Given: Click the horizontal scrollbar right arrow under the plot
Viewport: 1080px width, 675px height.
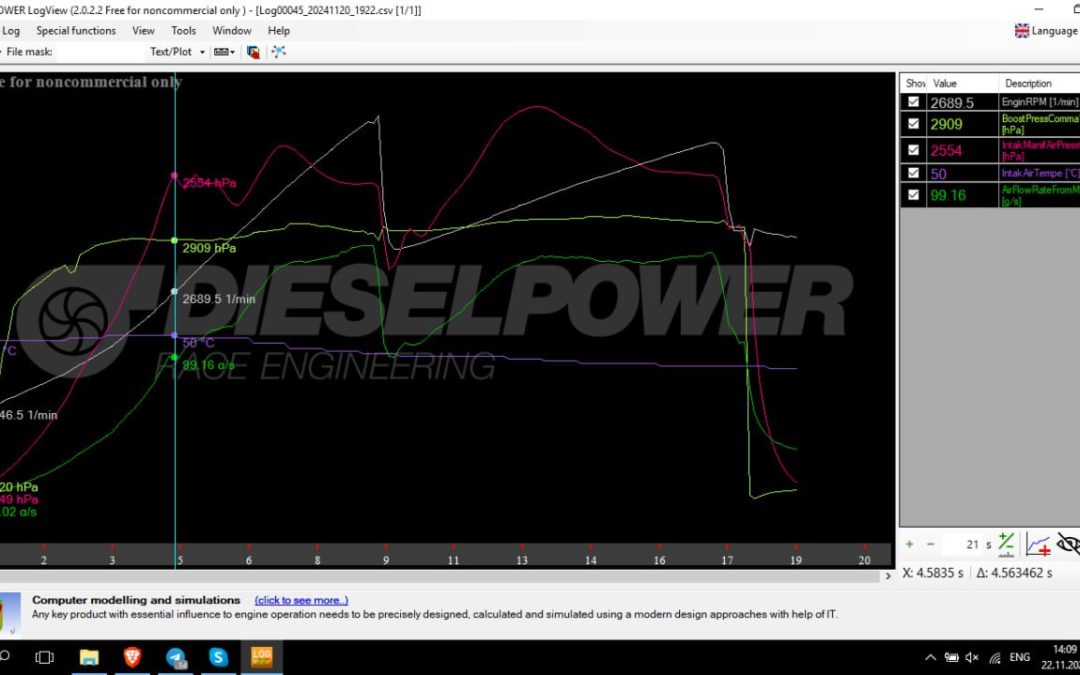Looking at the screenshot, I should (889, 576).
